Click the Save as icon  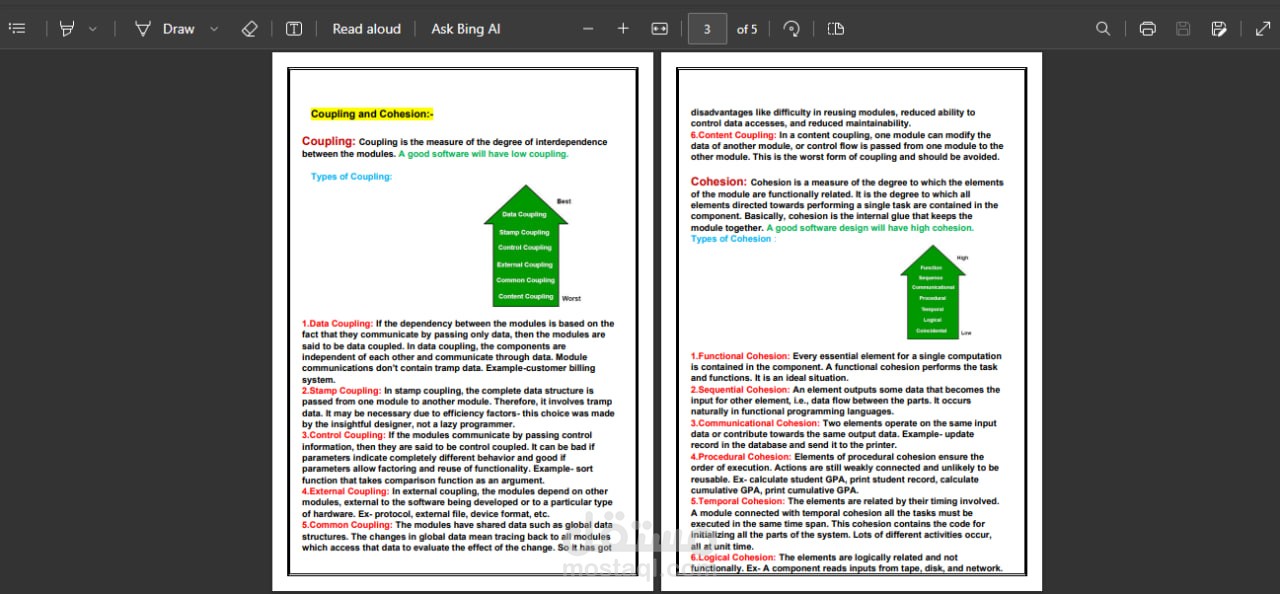[1219, 29]
